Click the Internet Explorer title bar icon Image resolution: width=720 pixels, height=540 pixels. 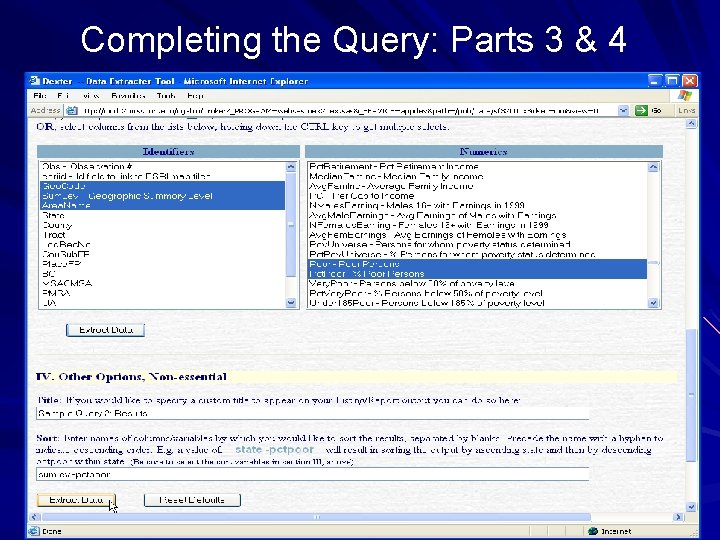coord(34,81)
